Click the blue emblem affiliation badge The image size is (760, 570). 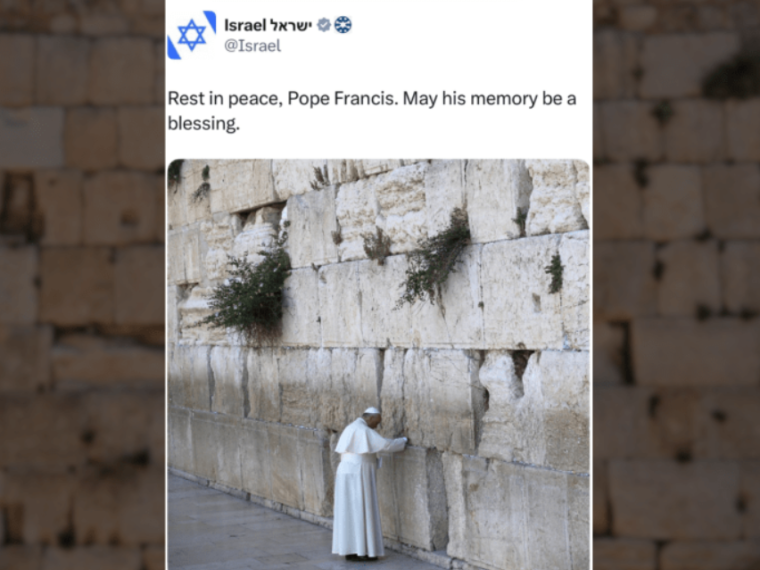pos(343,25)
